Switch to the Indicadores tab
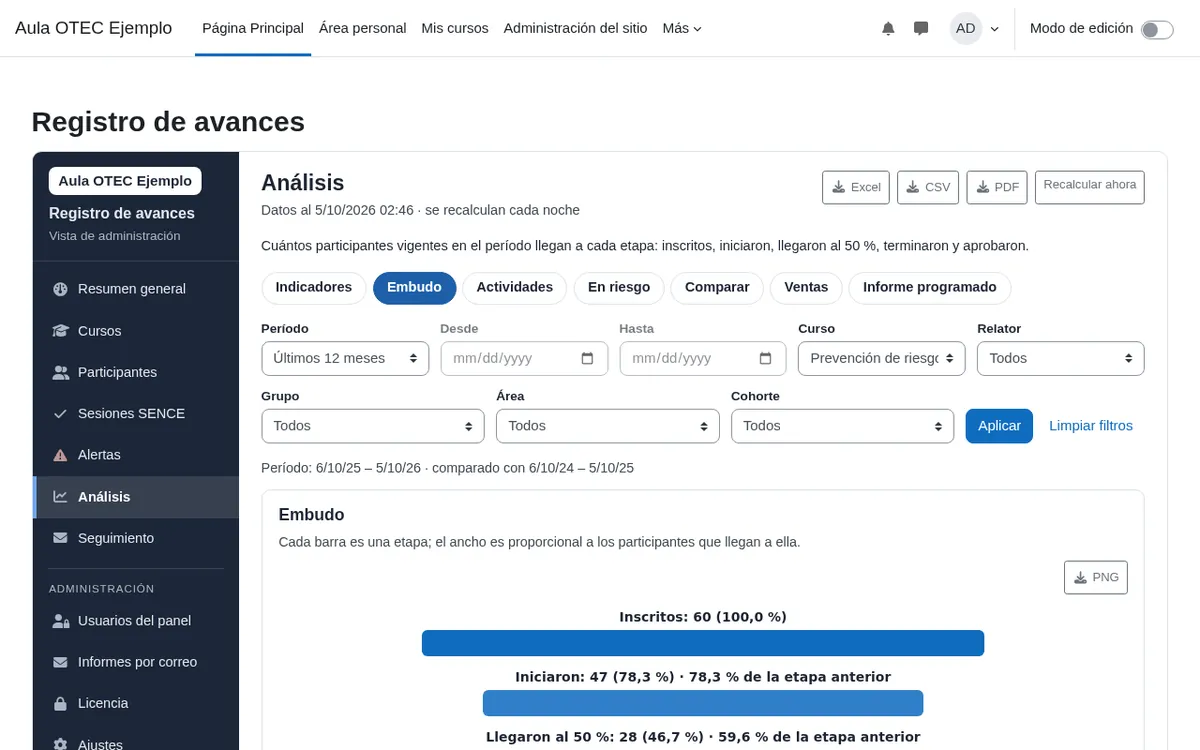The height and width of the screenshot is (750, 1200). (x=314, y=288)
